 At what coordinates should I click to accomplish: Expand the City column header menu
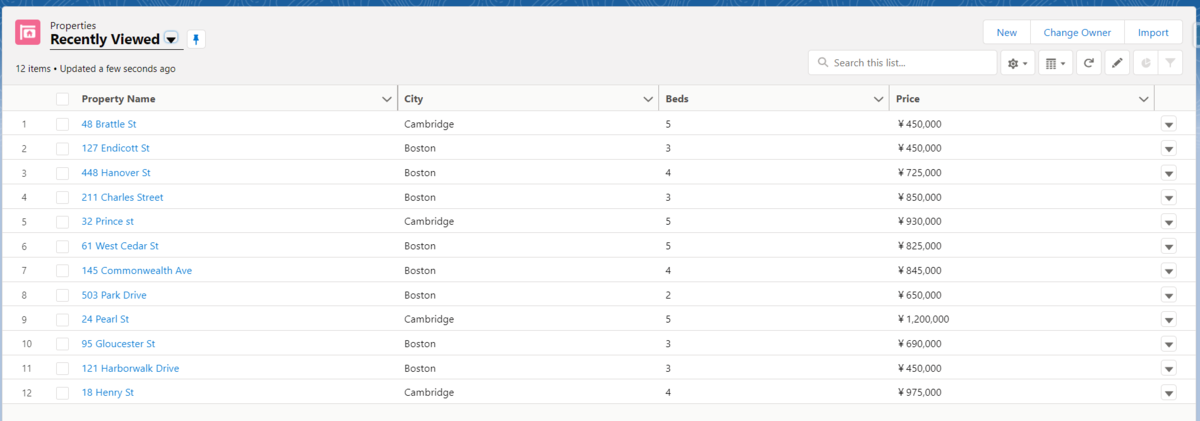pos(648,99)
